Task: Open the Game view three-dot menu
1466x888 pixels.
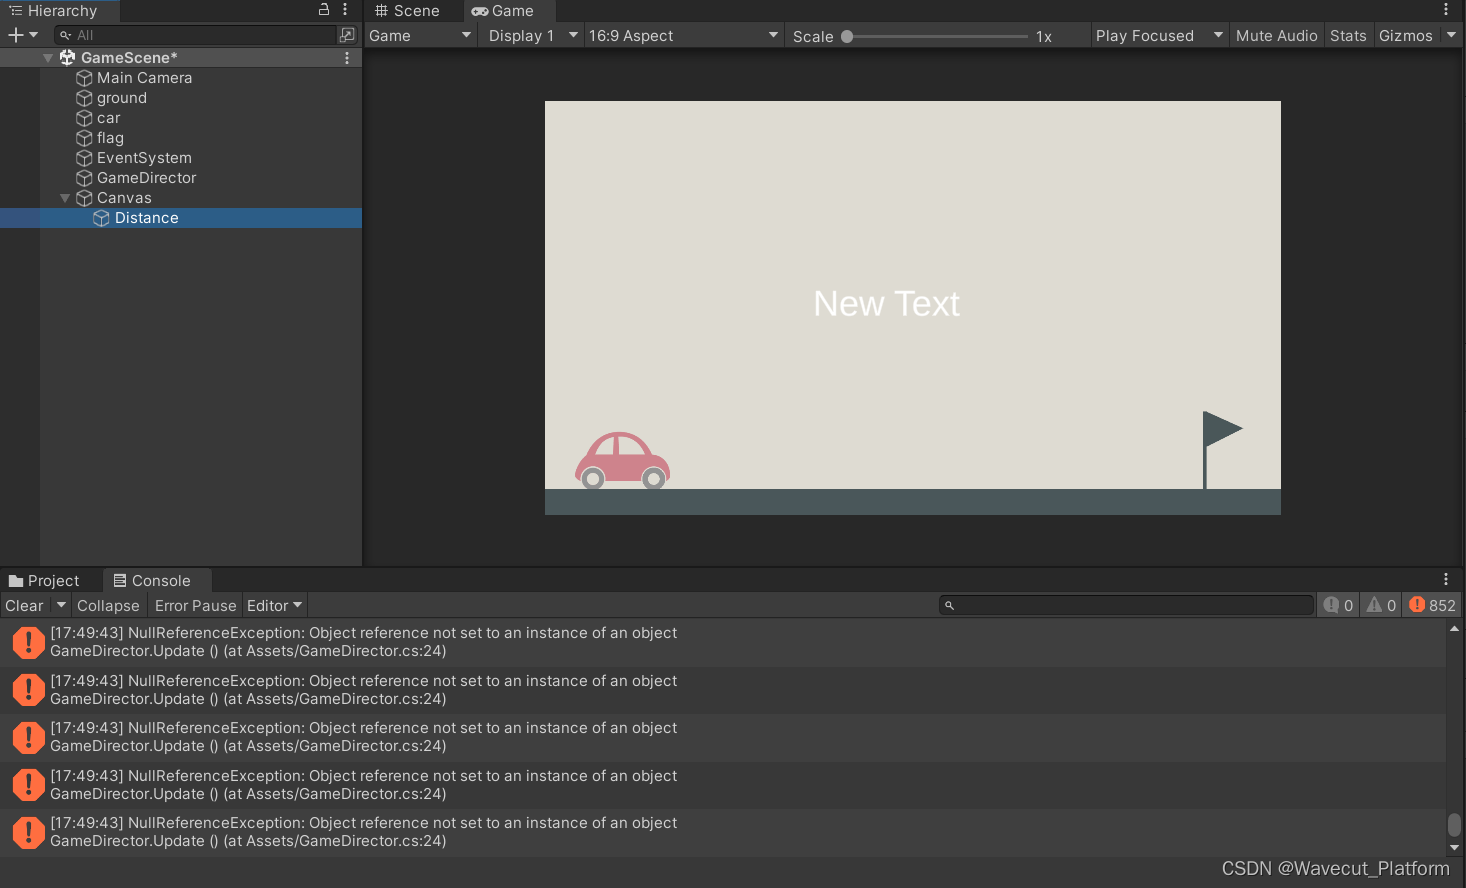Action: coord(1446,9)
